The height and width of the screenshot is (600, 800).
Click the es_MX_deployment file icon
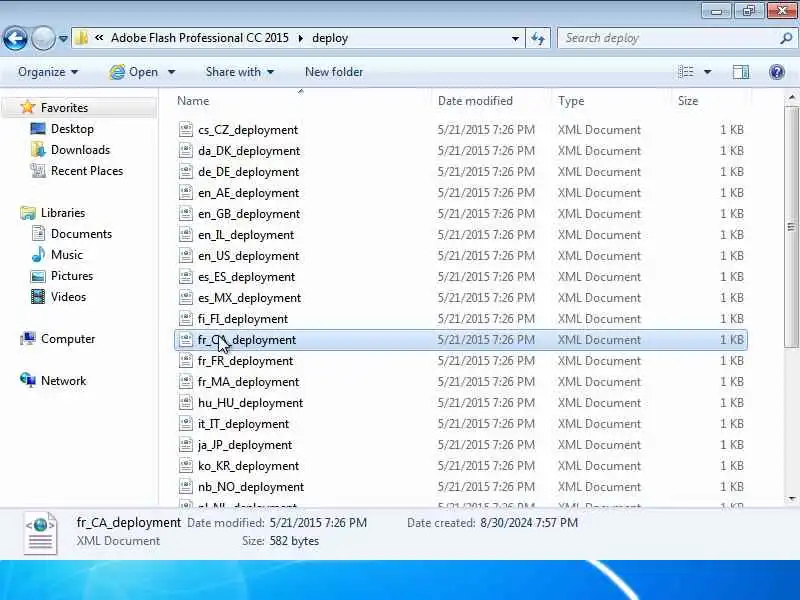pos(186,297)
